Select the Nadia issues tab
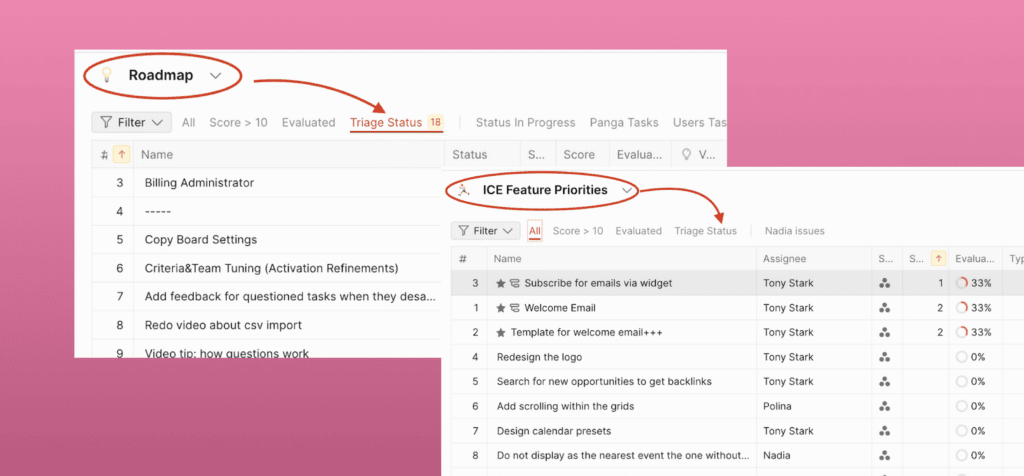Screen dimensions: 1024x476 pyautogui.click(x=794, y=231)
